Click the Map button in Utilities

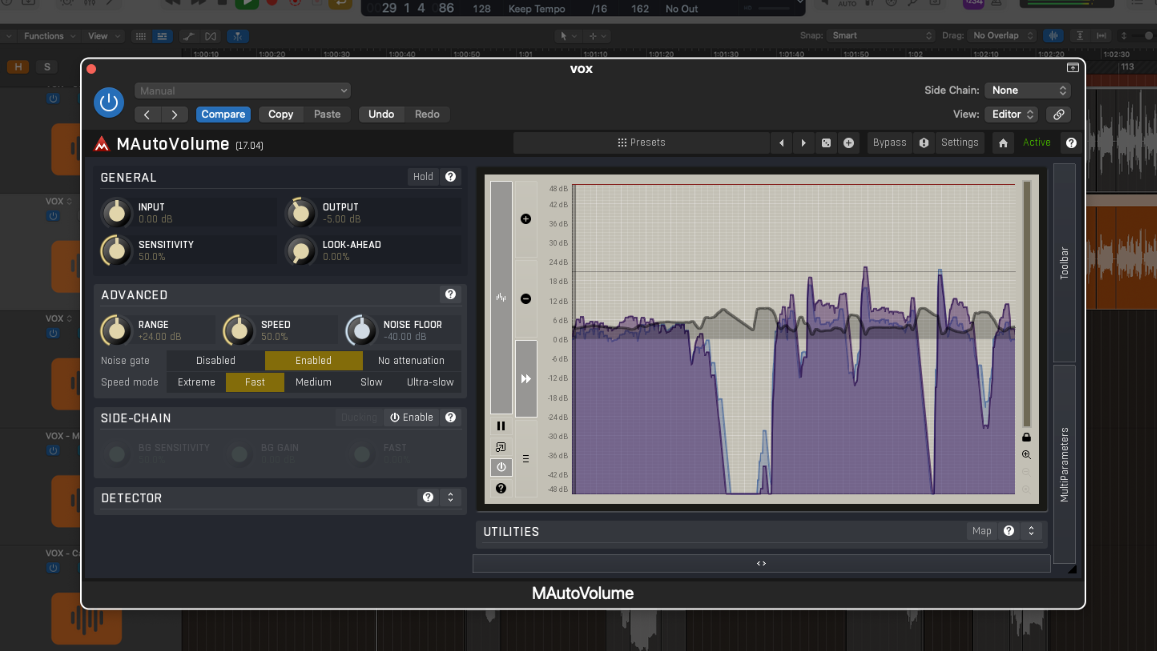981,531
